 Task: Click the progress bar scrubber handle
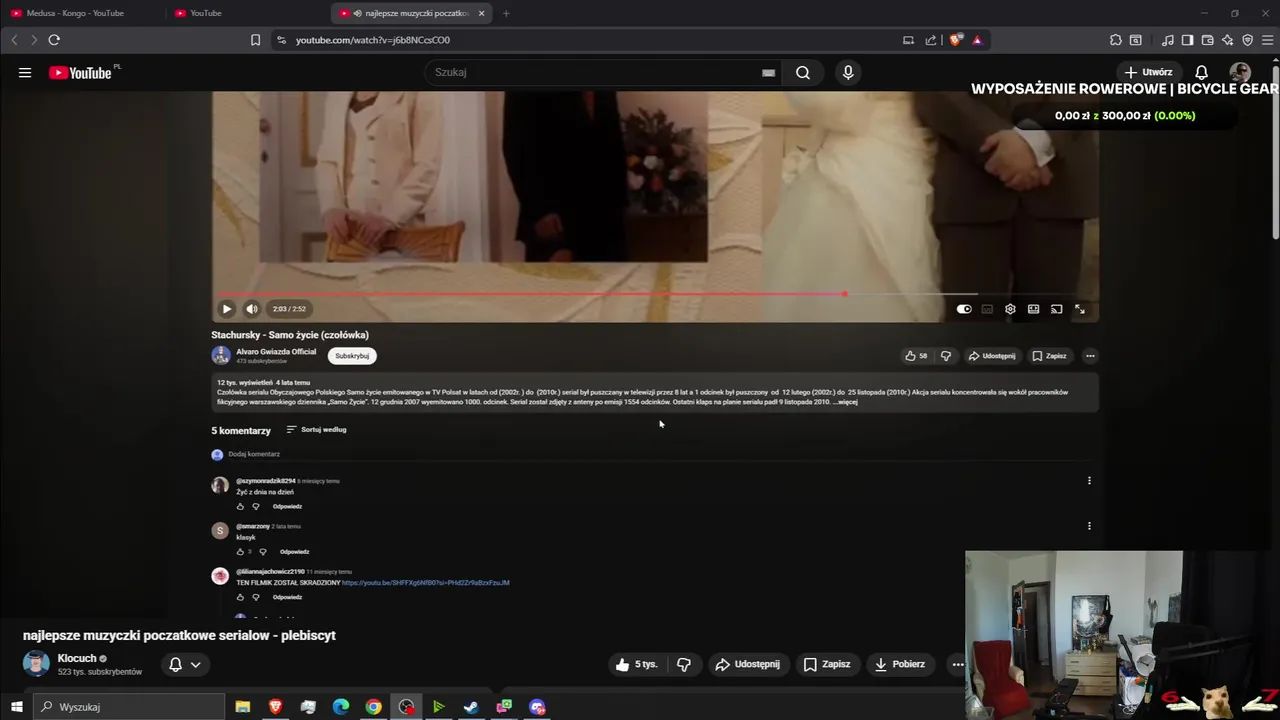tap(845, 294)
